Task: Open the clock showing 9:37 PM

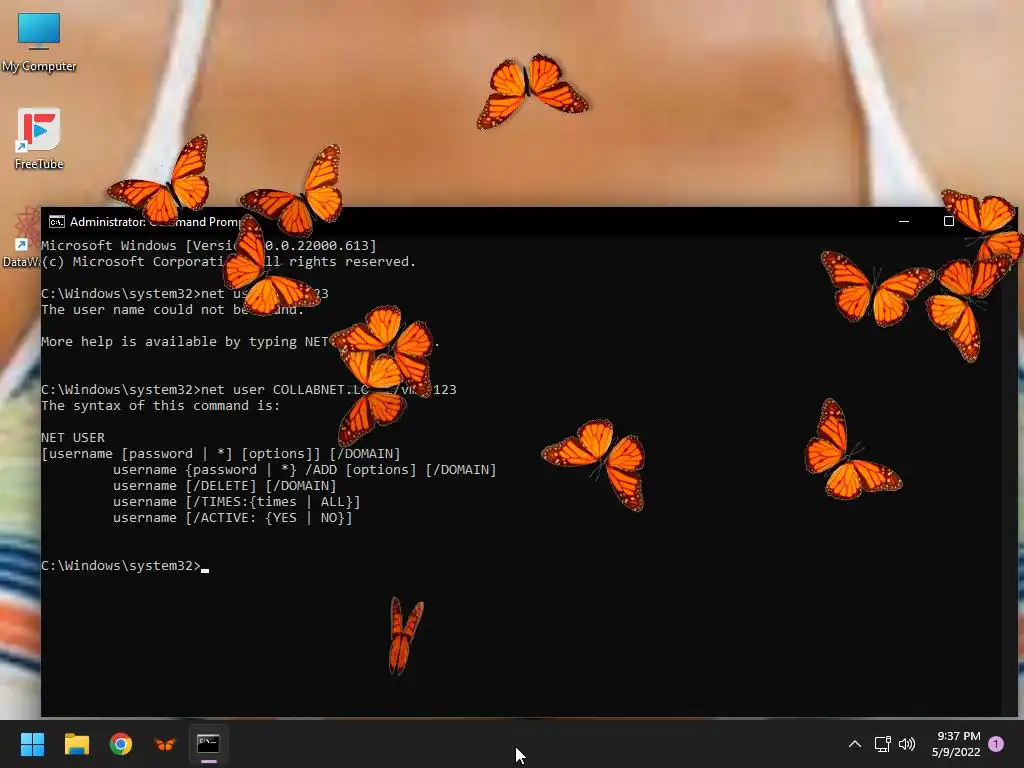Action: 956,744
